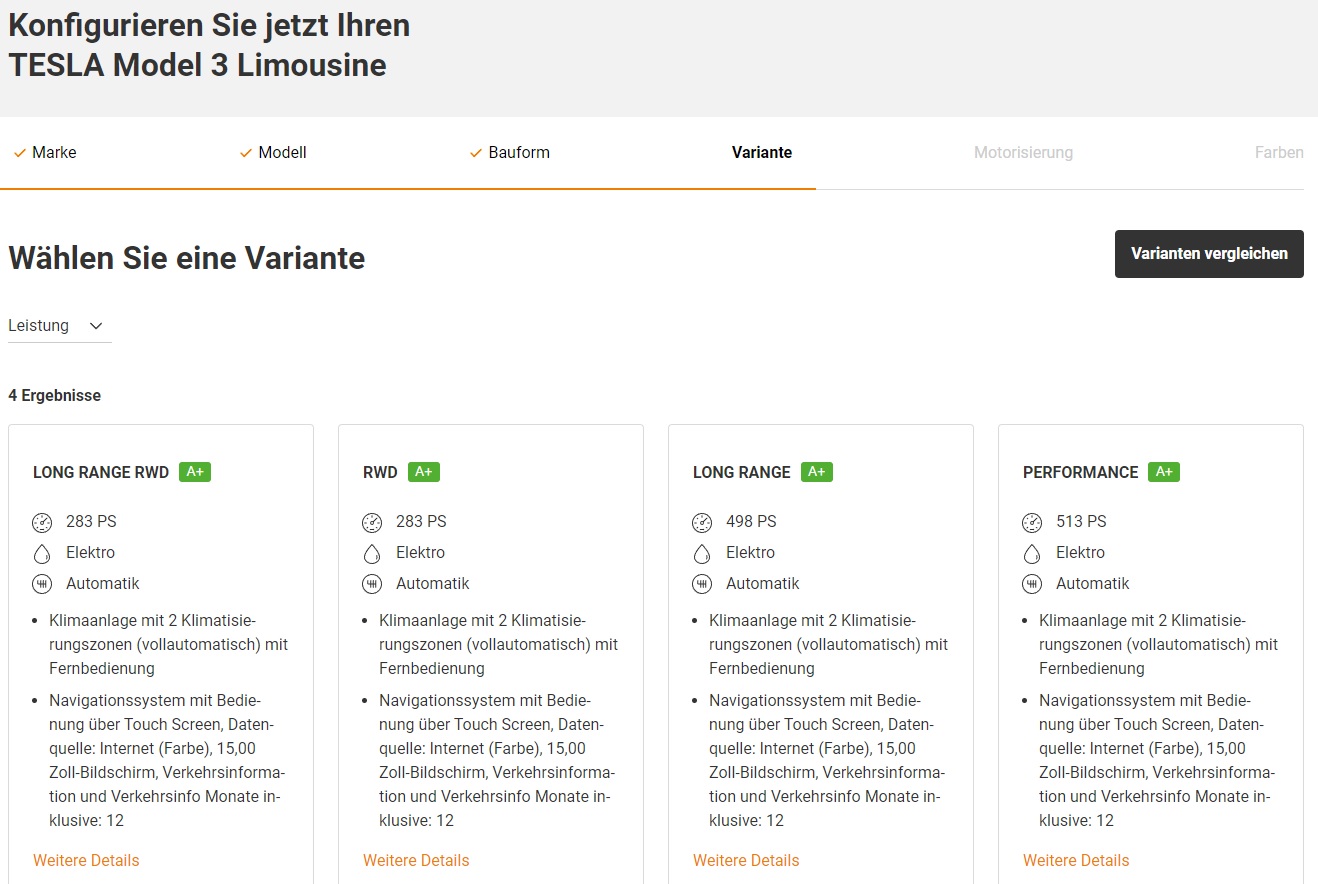Open the Leistung sort dropdown
Viewport: 1318px width, 884px height.
(57, 326)
